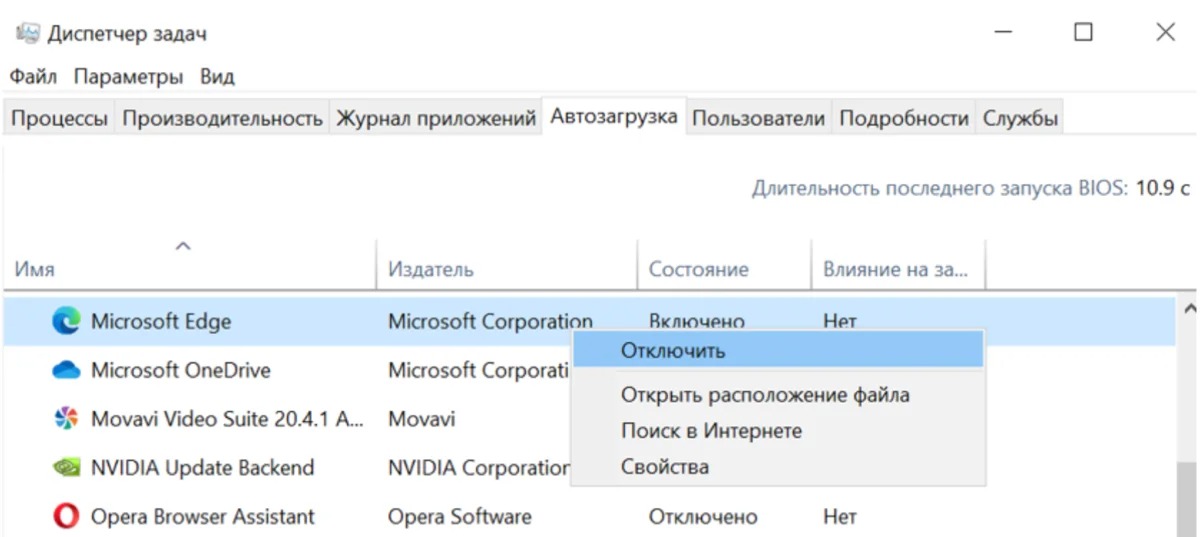Screen dimensions: 1200x537
Task: Click the BIOS time value 10.9 с
Action: coord(1163,187)
